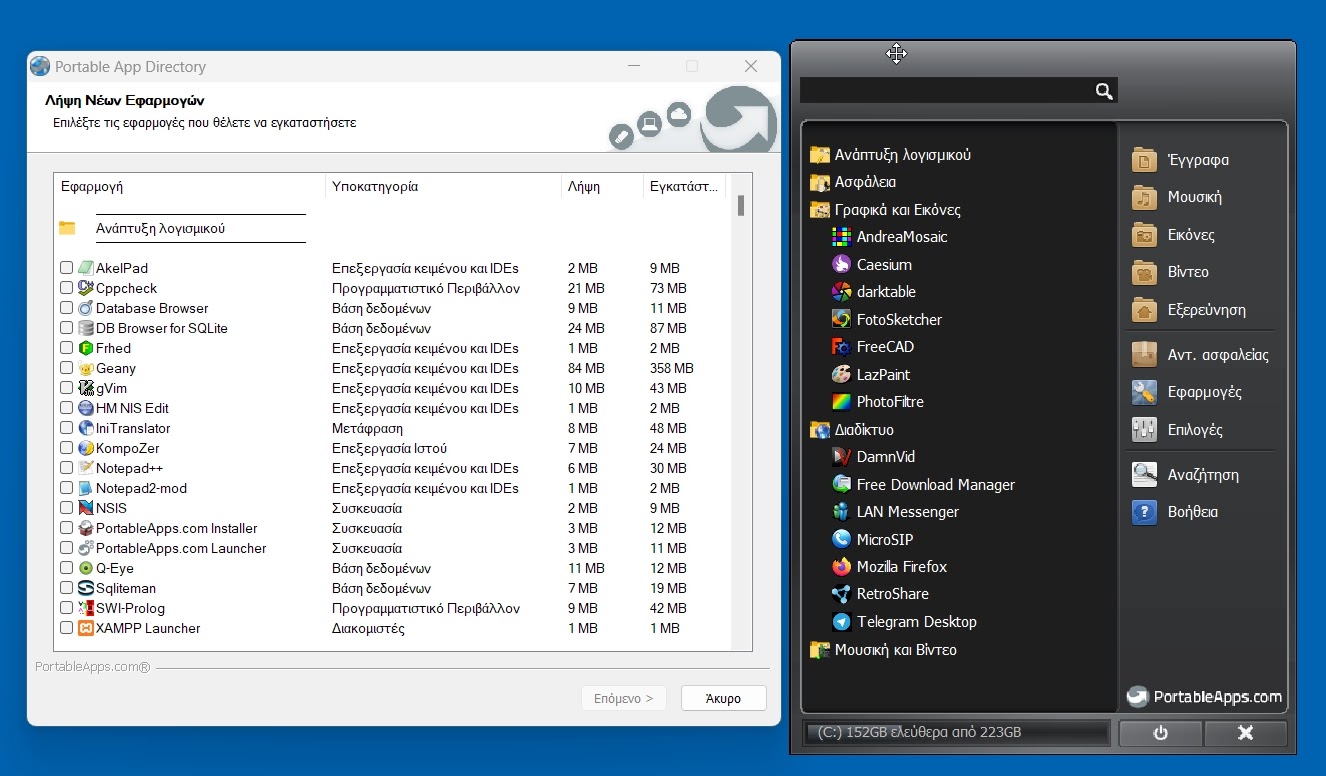The width and height of the screenshot is (1326, 776).
Task: Start LAN Messenger
Action: [895, 512]
